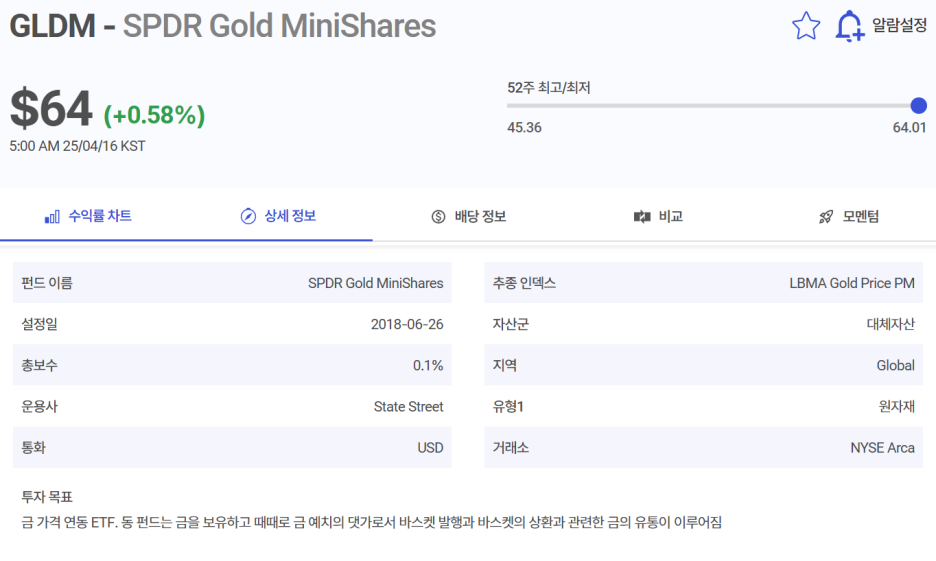Select the fund name value SPDR Gold MiniShares
The width and height of the screenshot is (936, 561).
[x=375, y=283]
